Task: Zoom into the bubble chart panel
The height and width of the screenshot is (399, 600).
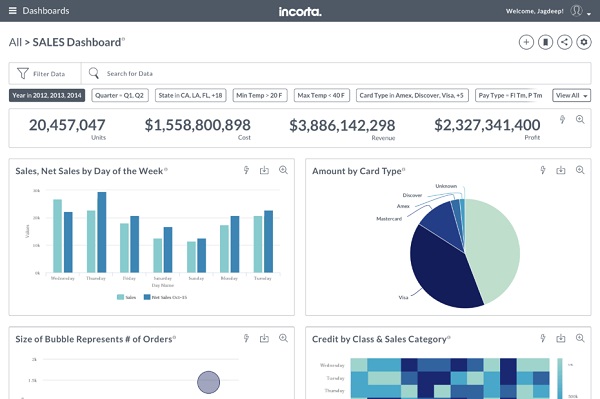Action: (283, 338)
